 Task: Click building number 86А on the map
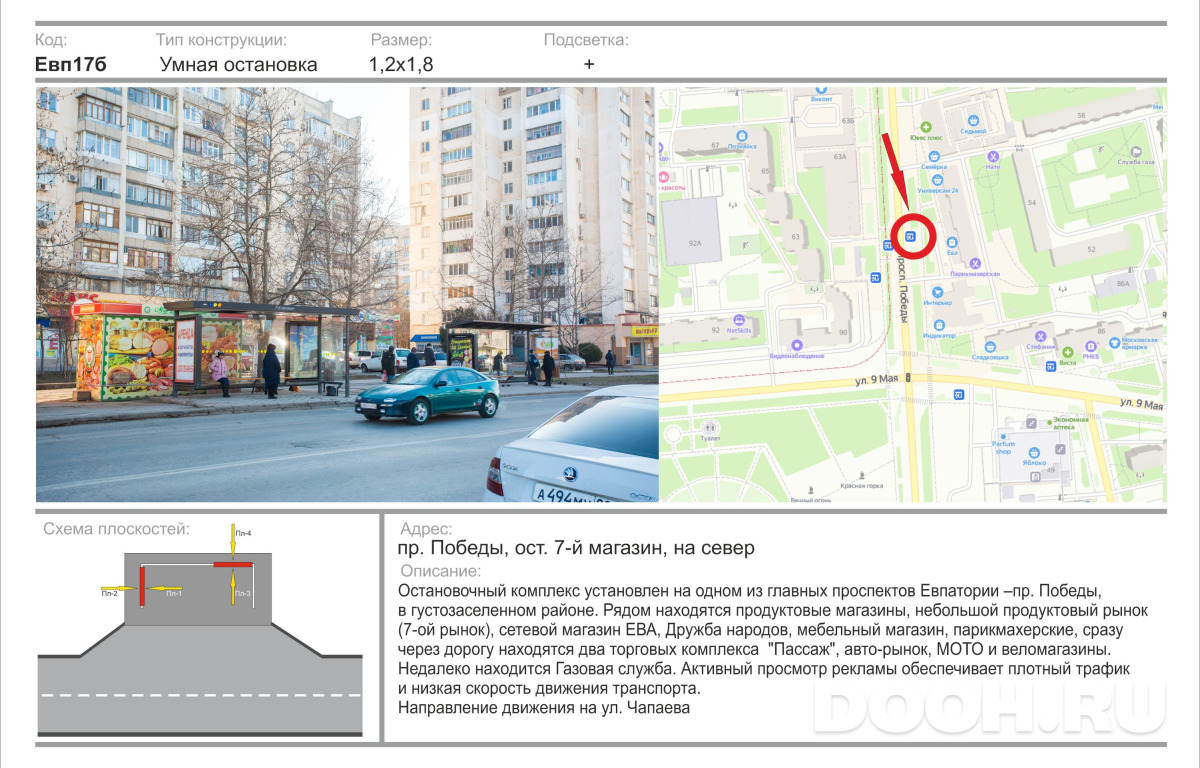(1123, 284)
